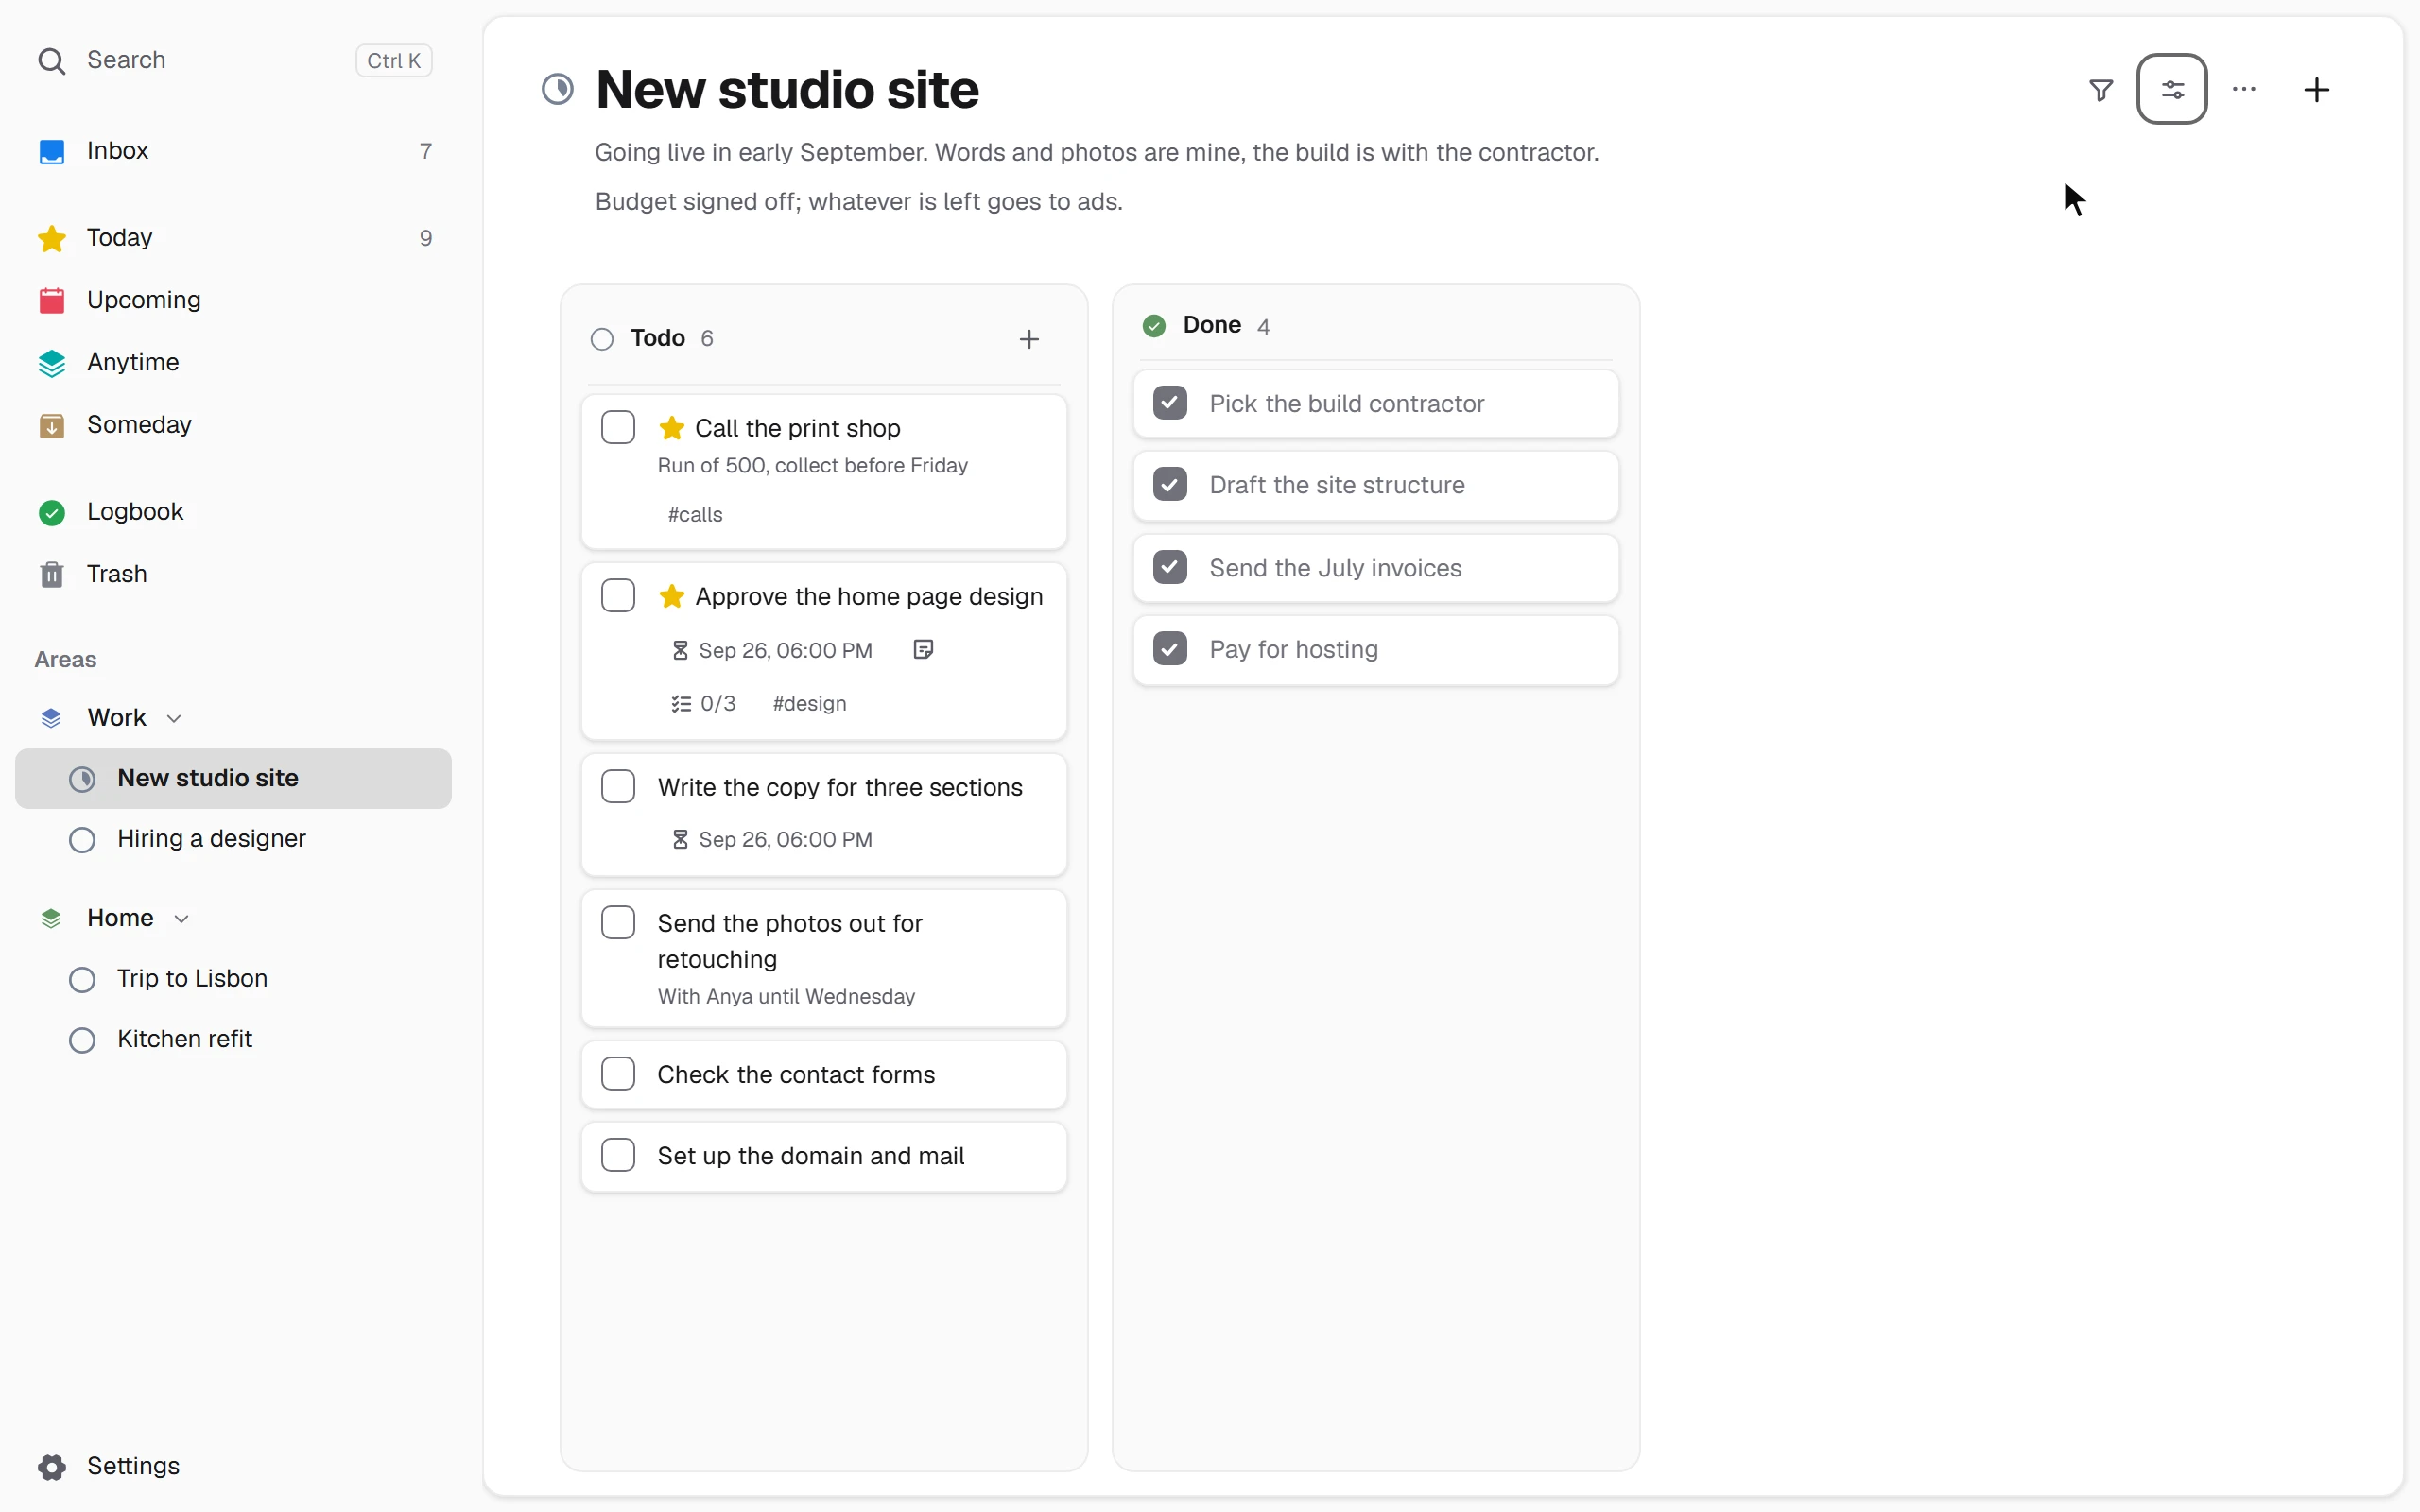The width and height of the screenshot is (2420, 1512).
Task: Click the yellow Today star icon
Action: tap(51, 238)
